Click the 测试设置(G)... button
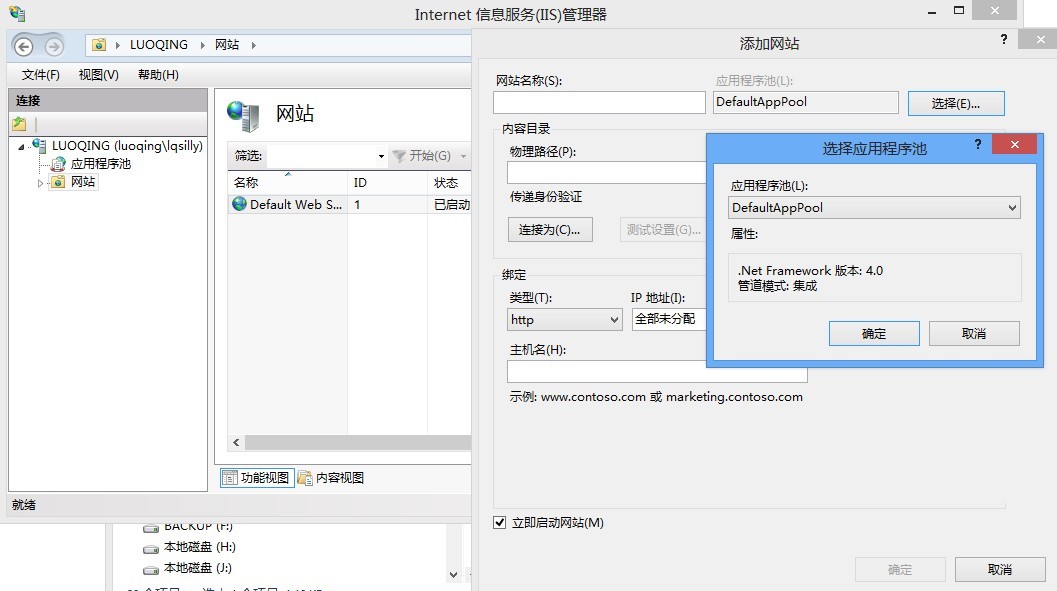 [x=663, y=230]
